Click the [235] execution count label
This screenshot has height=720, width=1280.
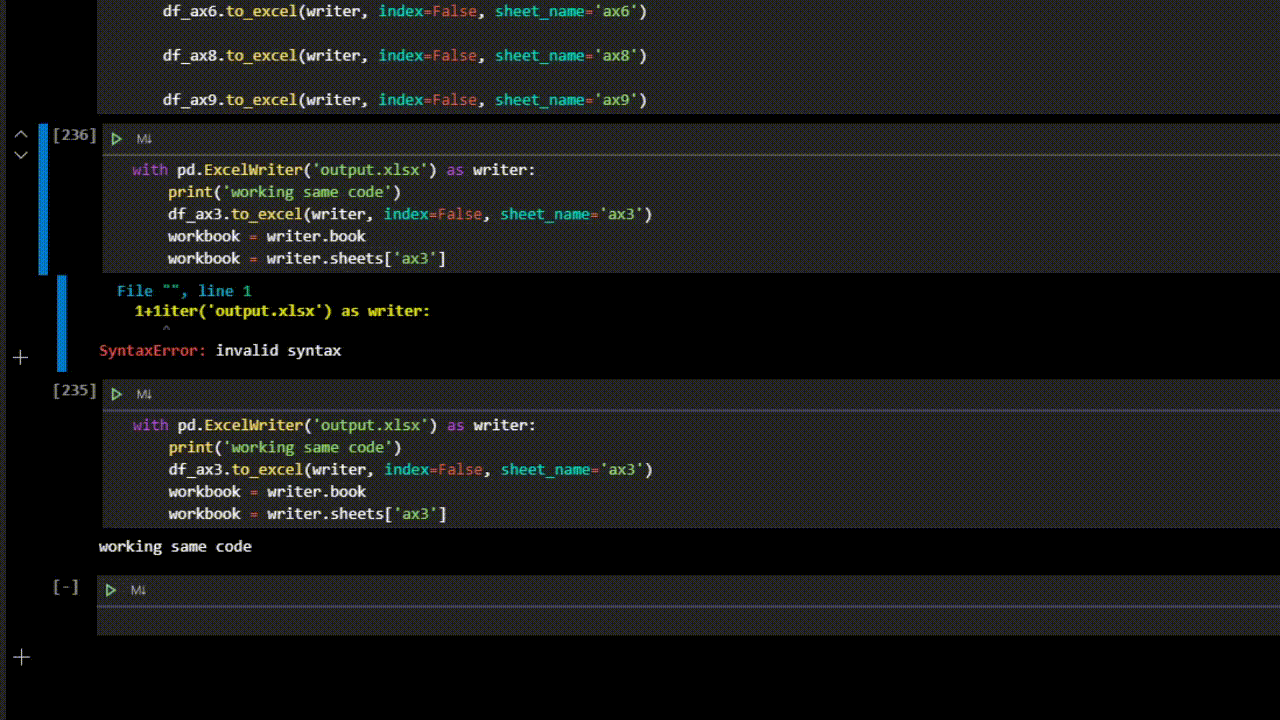74,390
